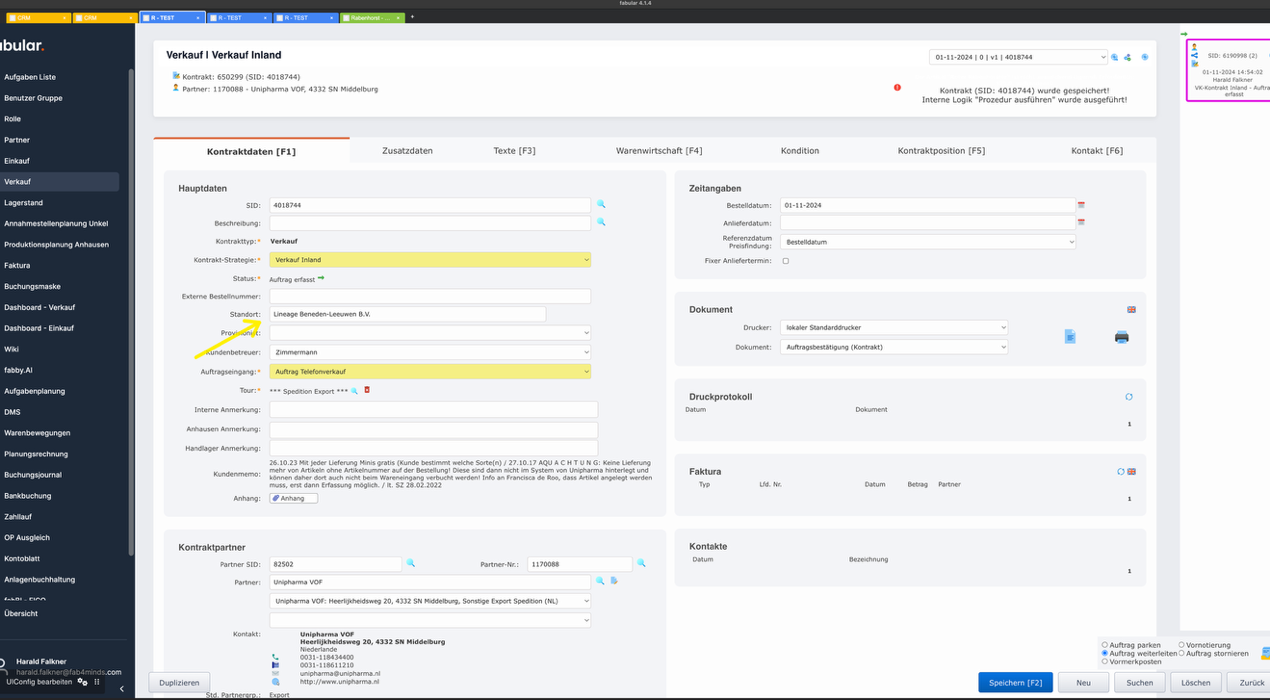Refresh the Druckprotokoll list
This screenshot has width=1270, height=700.
[1129, 394]
